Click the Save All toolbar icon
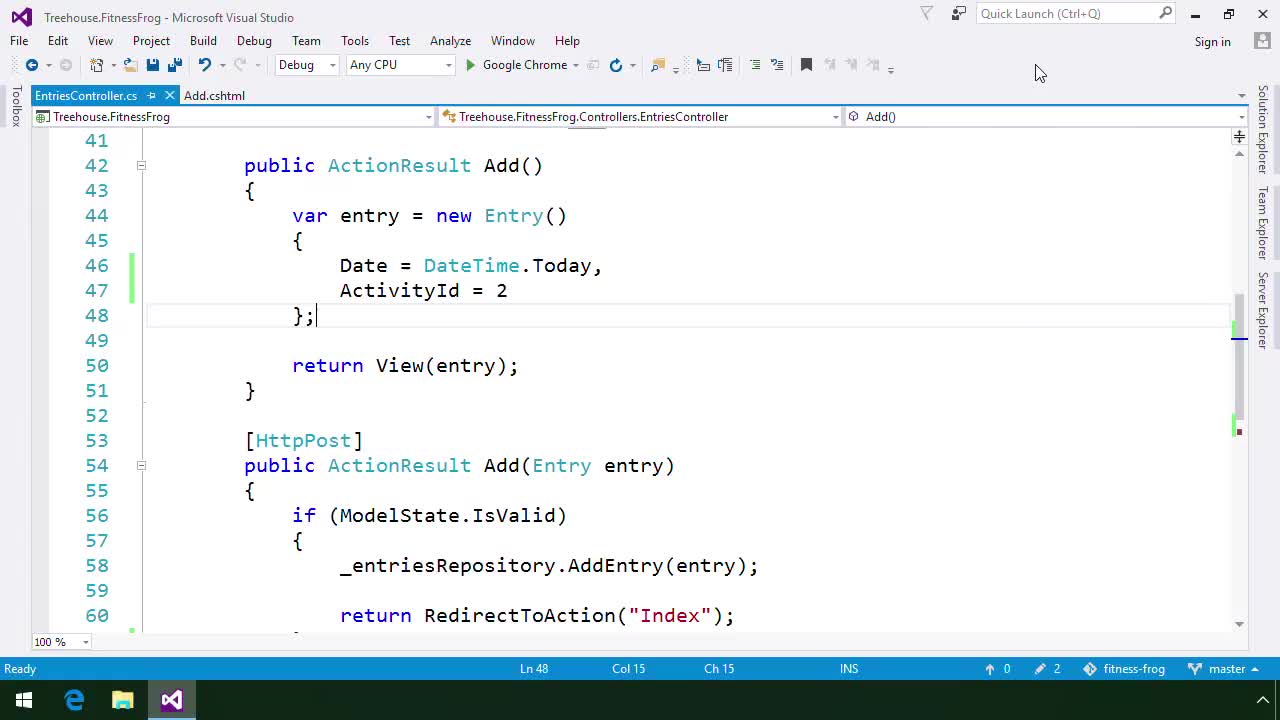The height and width of the screenshot is (720, 1280). click(174, 65)
